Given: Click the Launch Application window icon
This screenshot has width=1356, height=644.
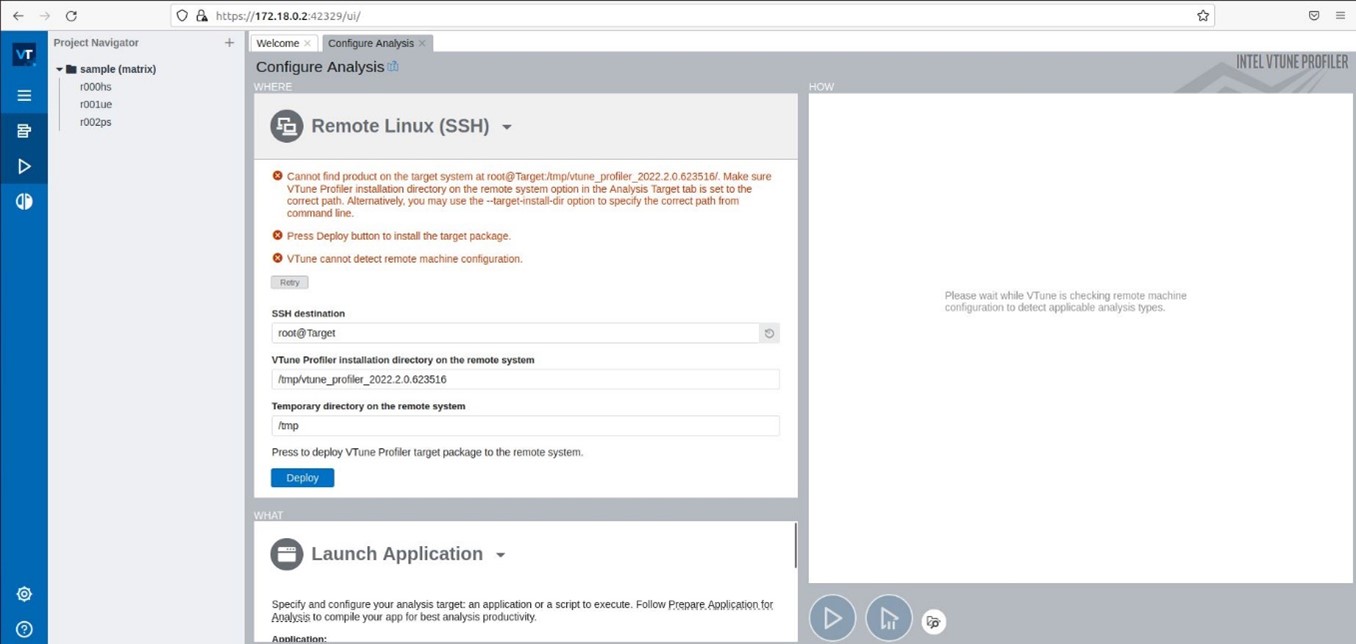Looking at the screenshot, I should point(287,554).
